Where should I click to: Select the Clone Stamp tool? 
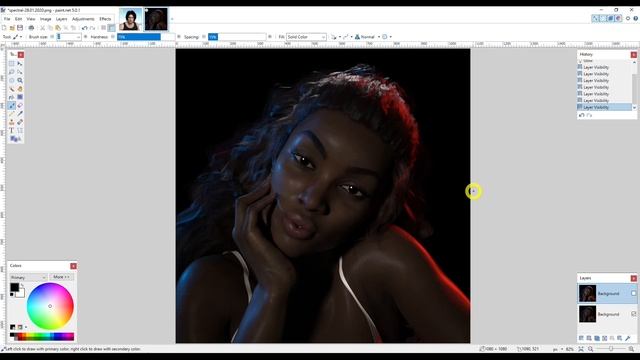[12, 122]
